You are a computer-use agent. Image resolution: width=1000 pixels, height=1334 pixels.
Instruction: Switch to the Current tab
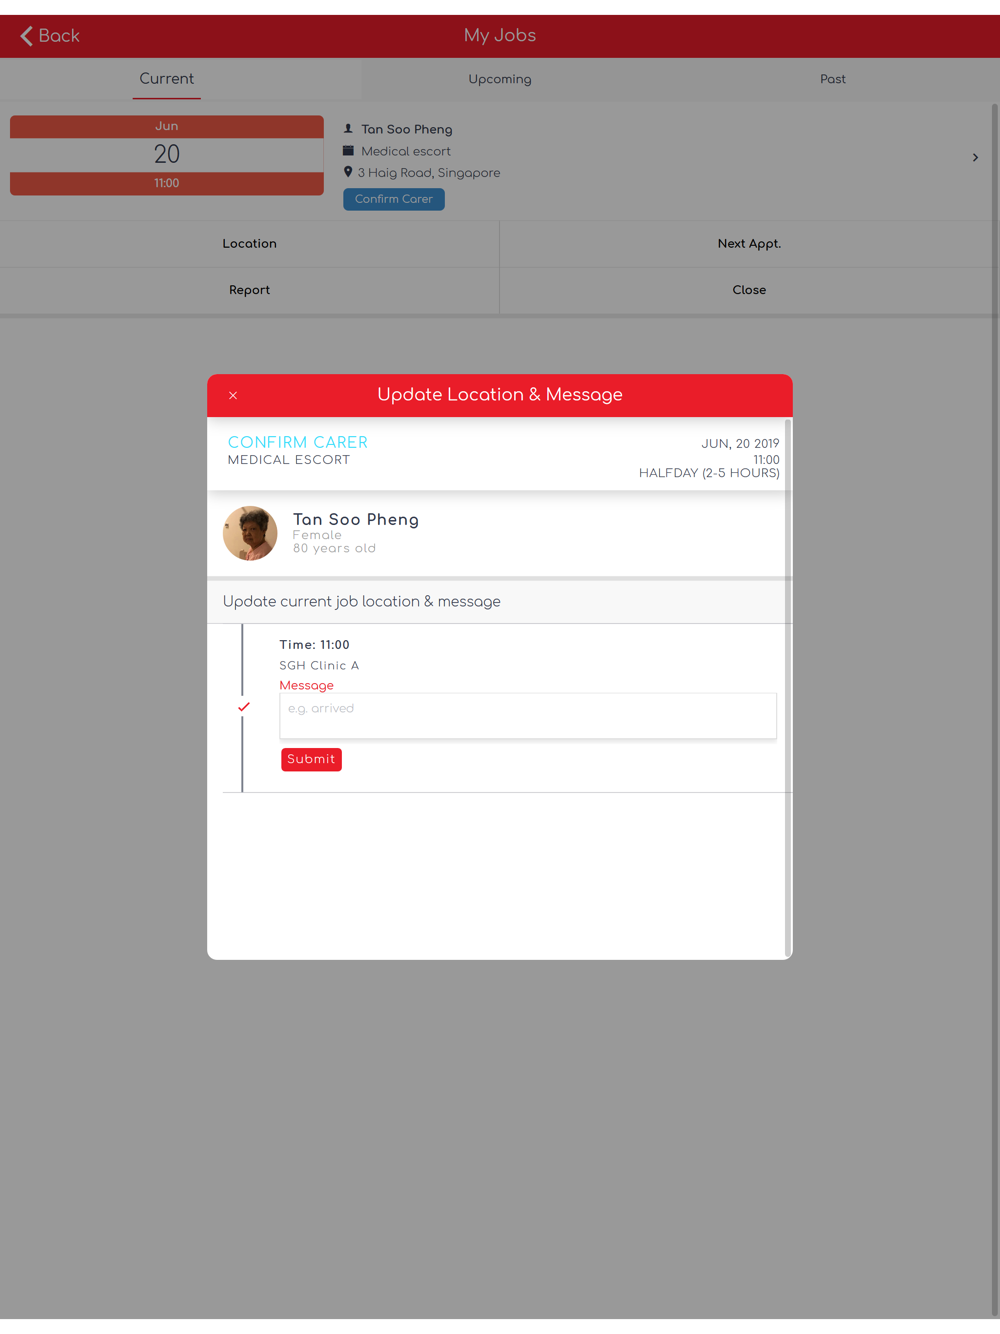(x=167, y=79)
